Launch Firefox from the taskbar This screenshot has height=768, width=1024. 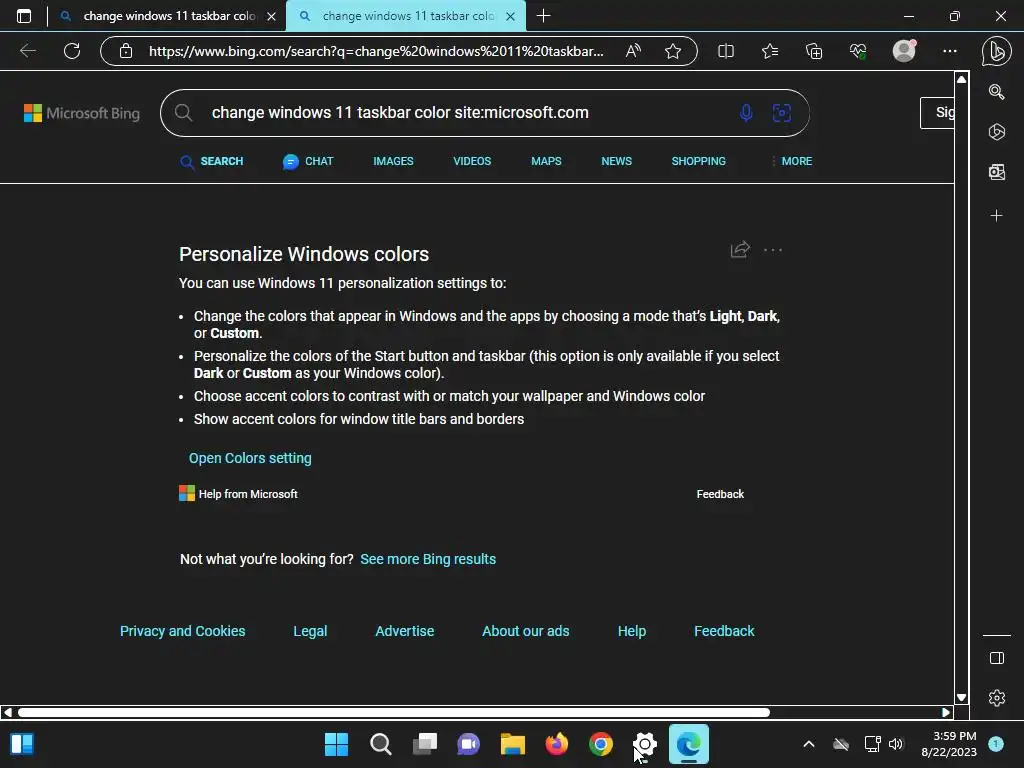556,744
